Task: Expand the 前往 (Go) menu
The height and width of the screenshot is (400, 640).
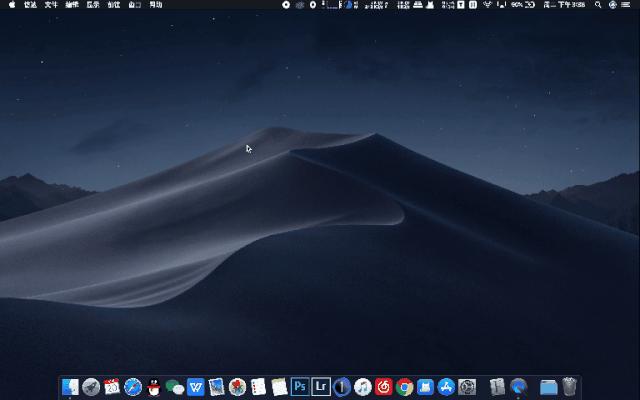Action: coord(114,5)
